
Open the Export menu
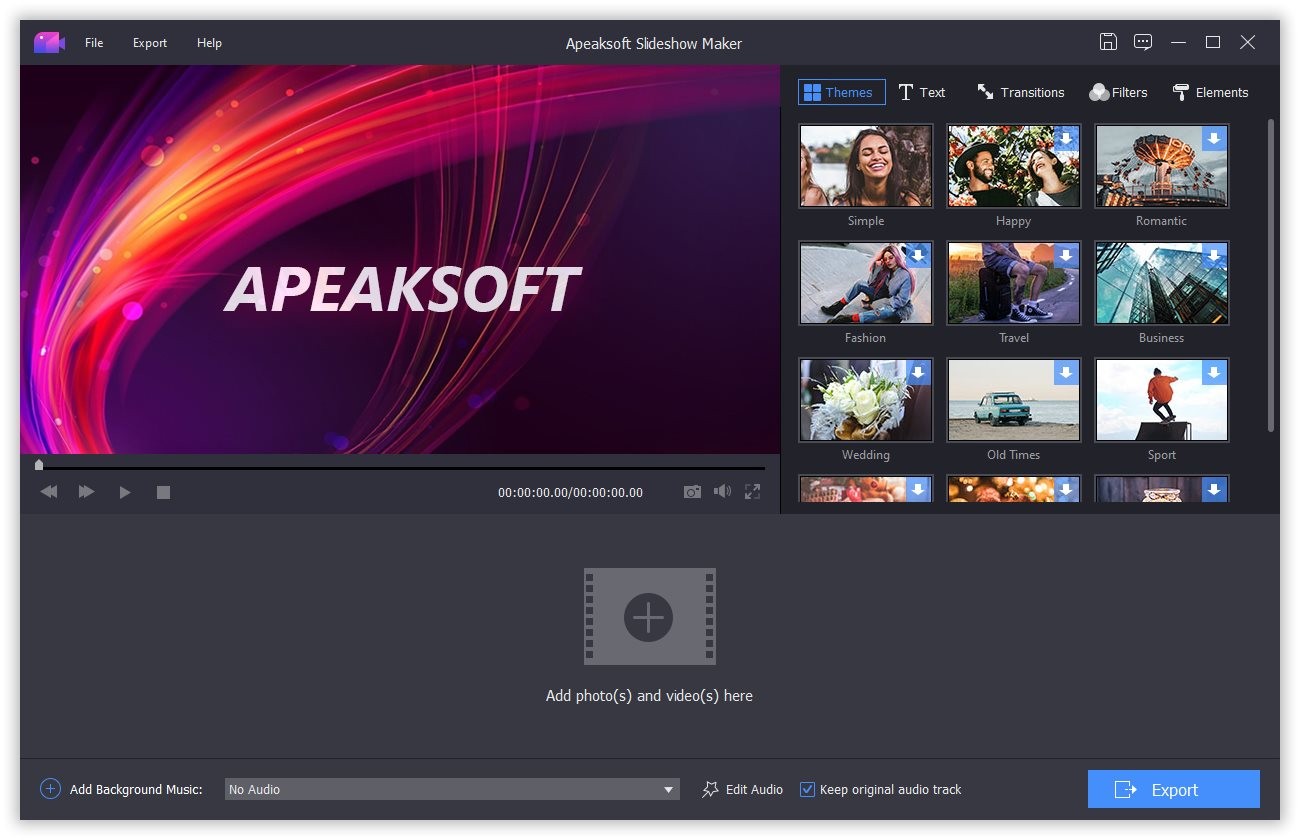tap(150, 43)
